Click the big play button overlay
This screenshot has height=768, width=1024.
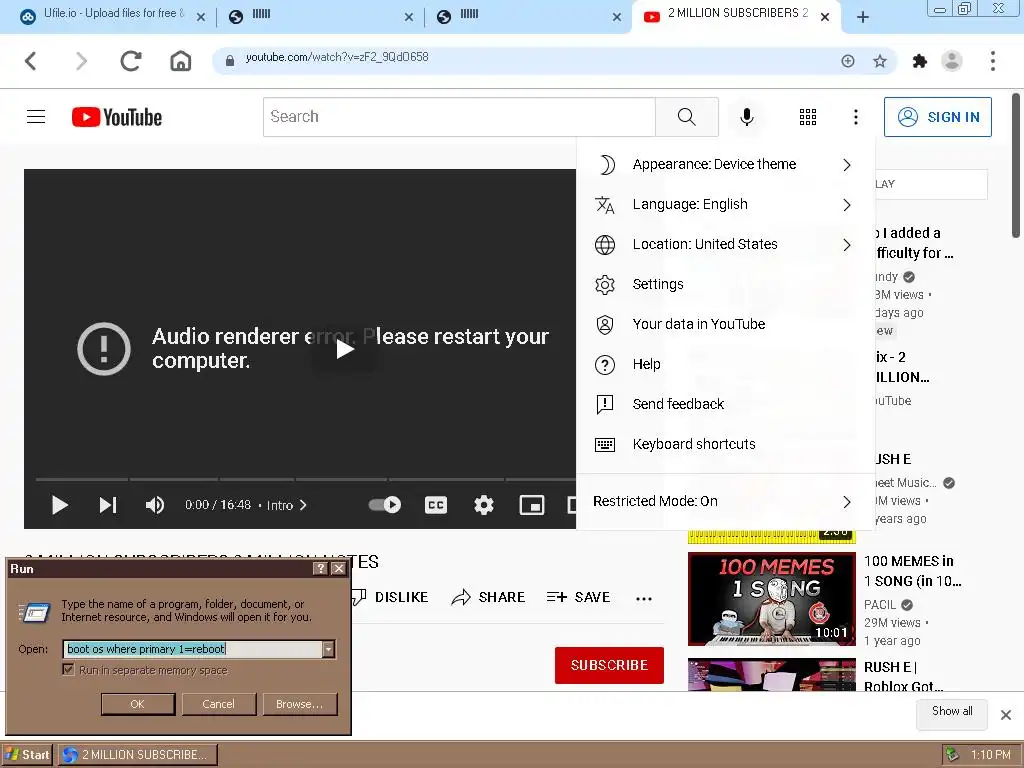pyautogui.click(x=345, y=349)
